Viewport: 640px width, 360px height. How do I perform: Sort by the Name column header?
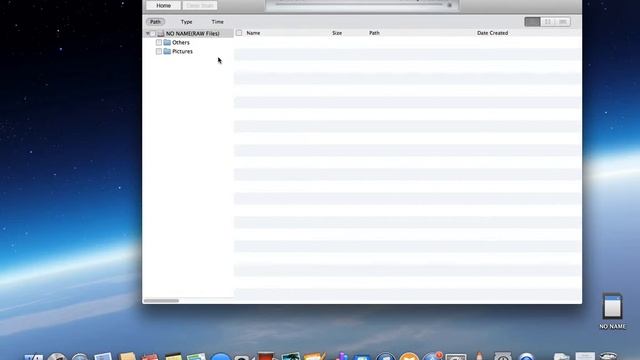[x=253, y=33]
